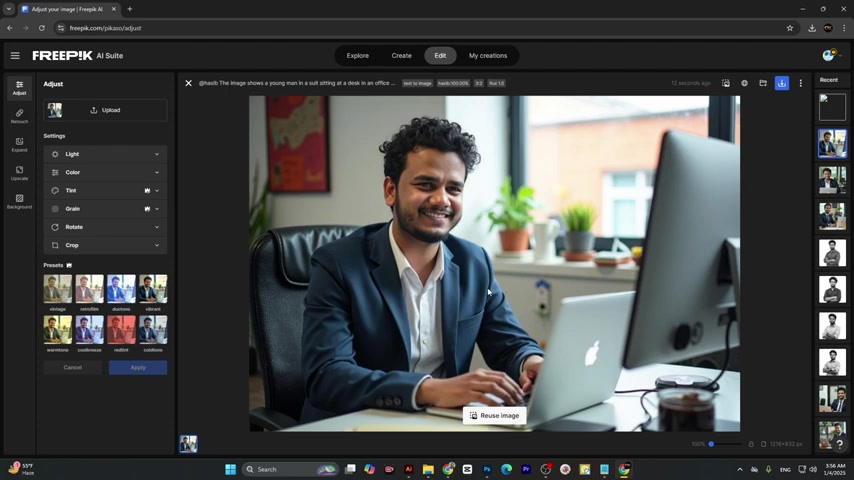
Task: Click the blue download image icon
Action: pyautogui.click(x=782, y=83)
